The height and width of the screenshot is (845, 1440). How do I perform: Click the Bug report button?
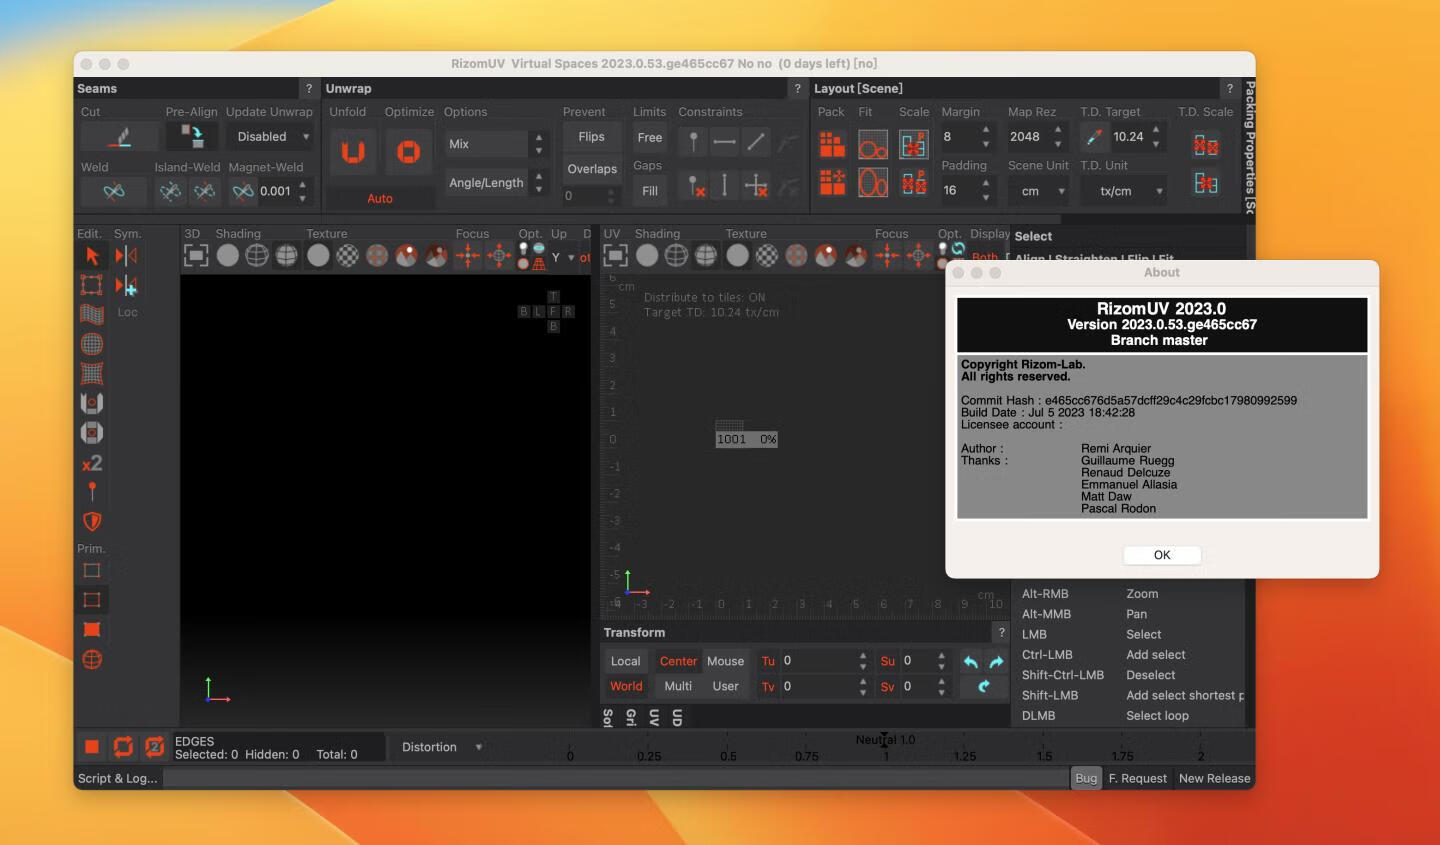pos(1086,778)
